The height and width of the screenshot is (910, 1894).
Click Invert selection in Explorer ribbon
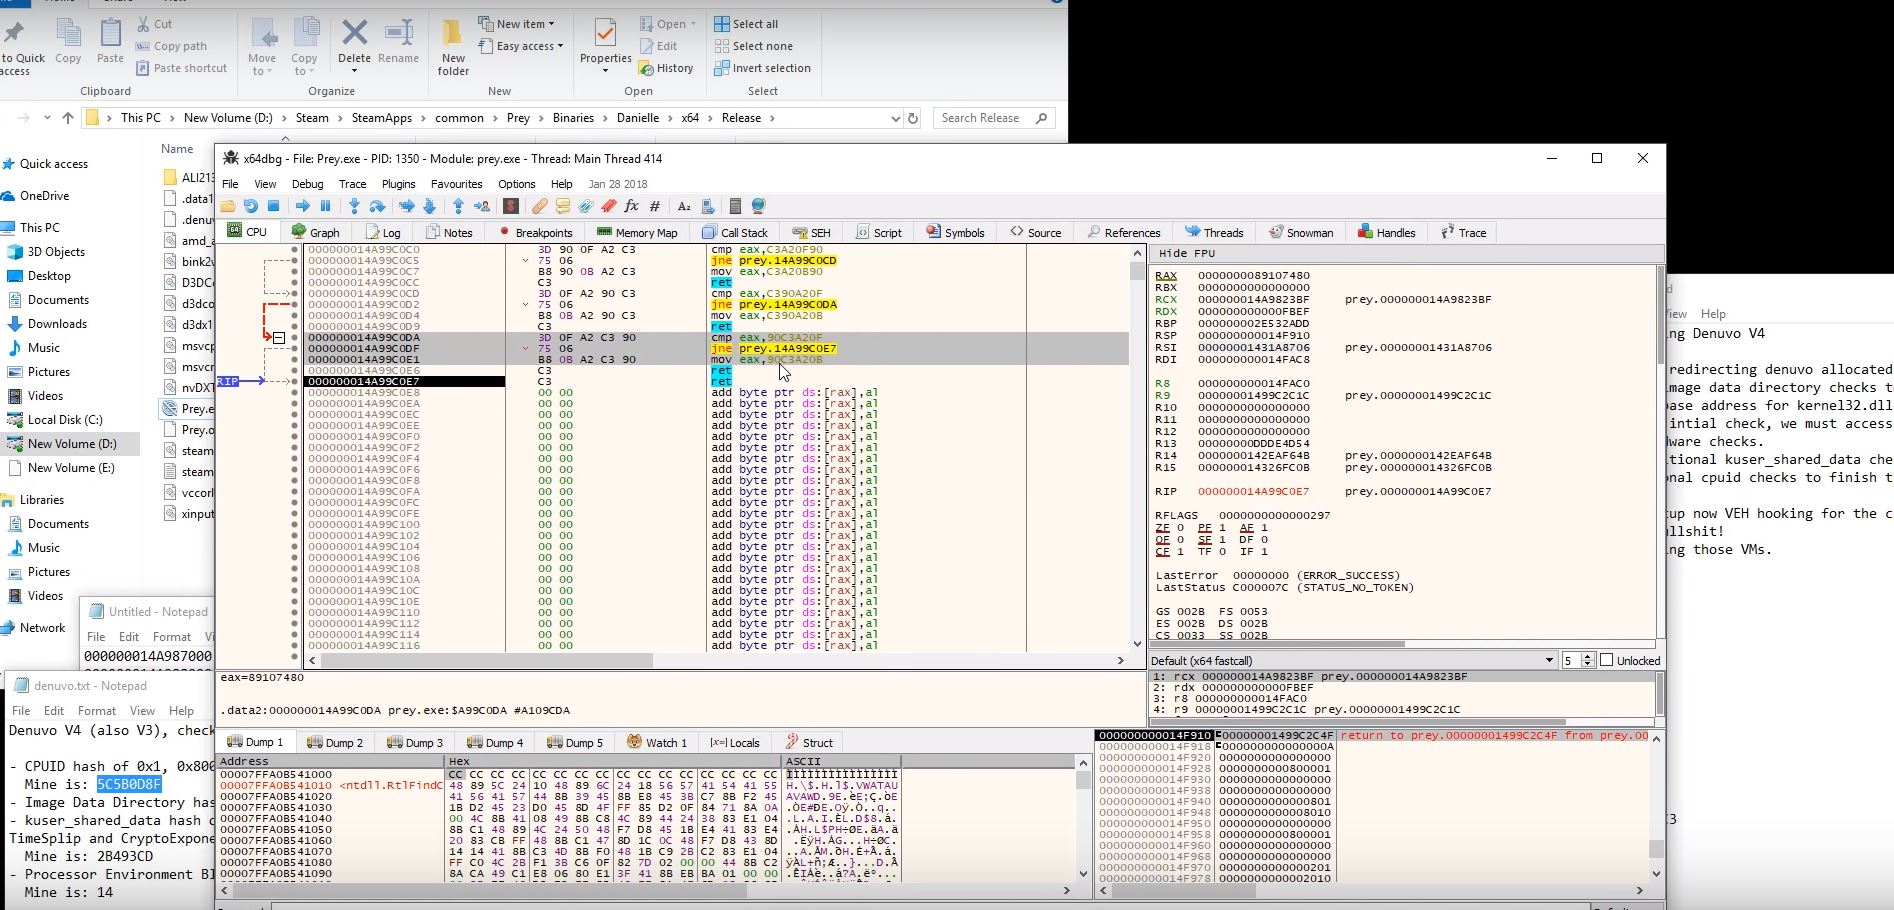(x=762, y=68)
